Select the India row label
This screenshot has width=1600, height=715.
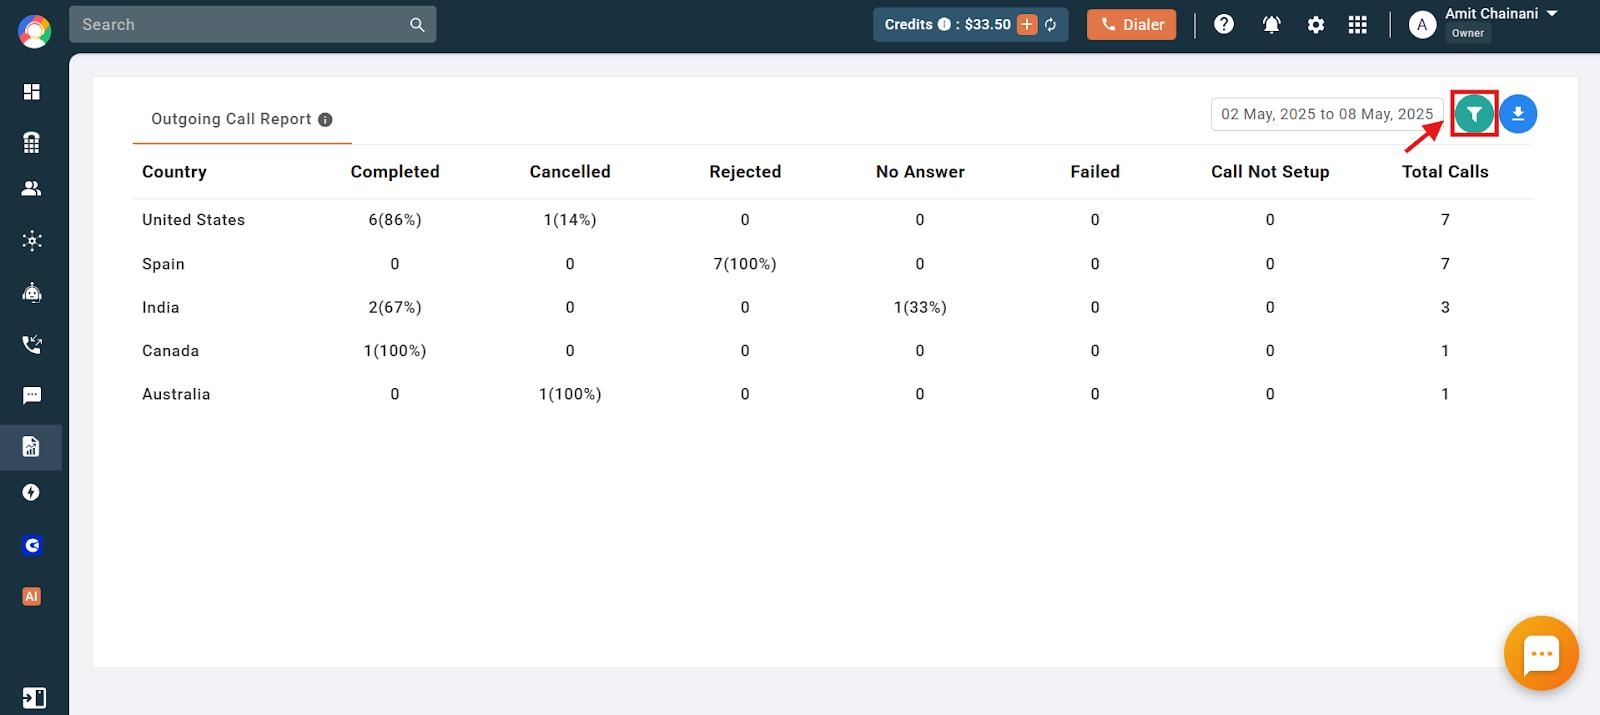pyautogui.click(x=160, y=307)
